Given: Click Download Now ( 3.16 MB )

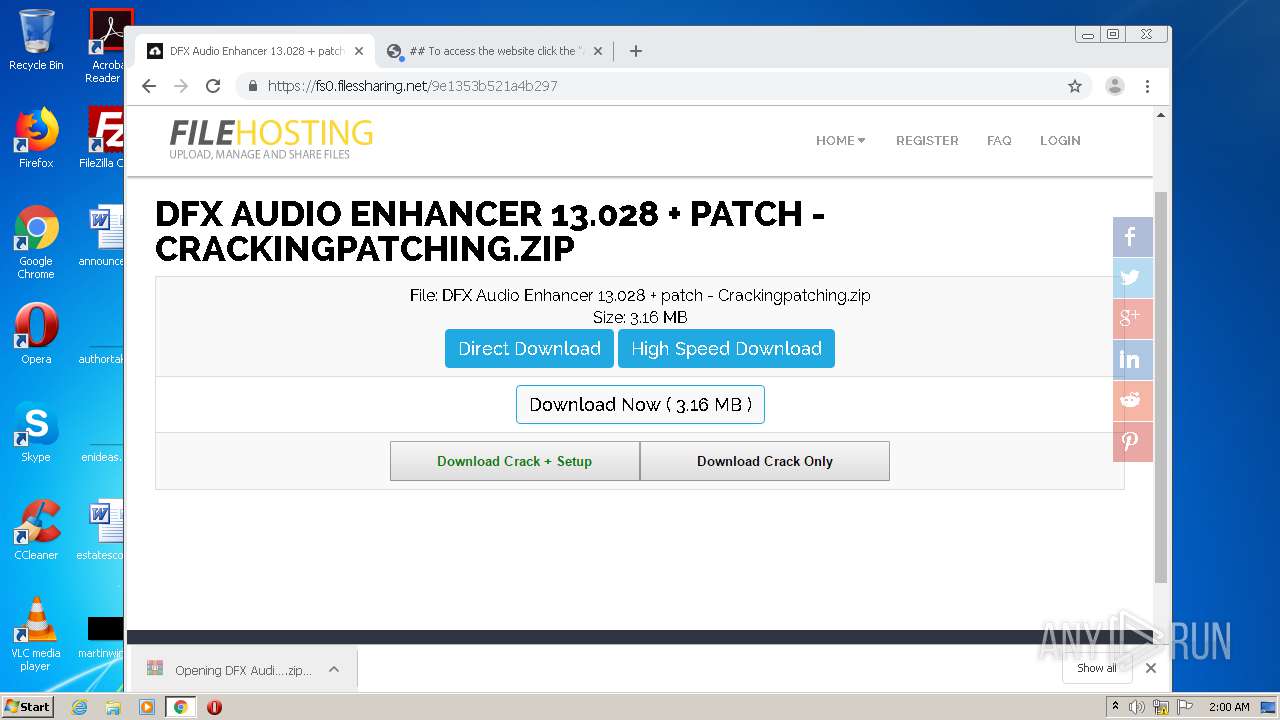Looking at the screenshot, I should 640,405.
